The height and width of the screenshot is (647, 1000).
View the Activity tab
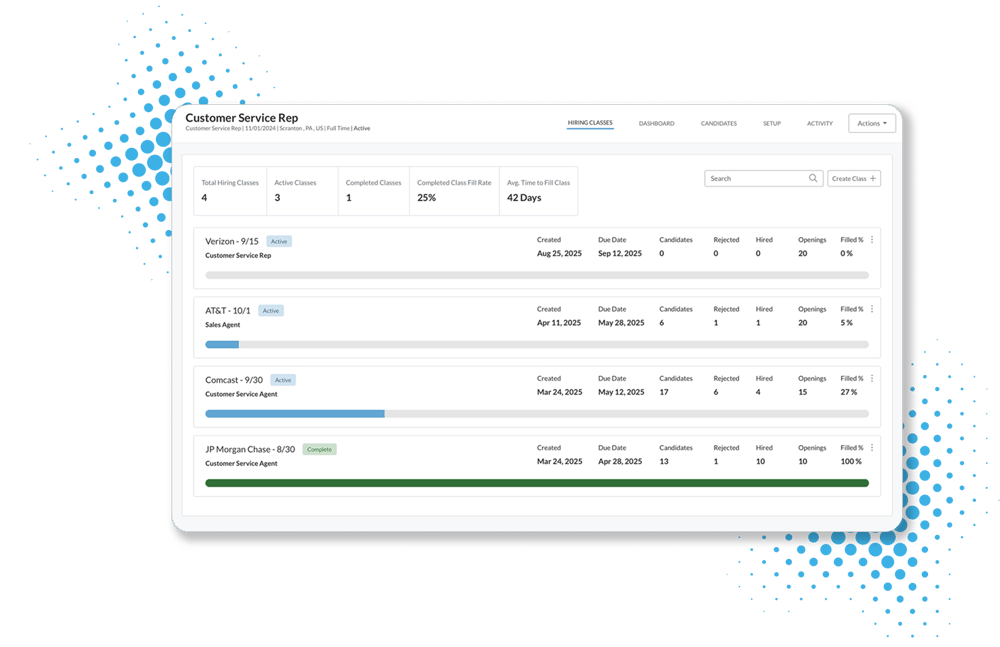820,124
